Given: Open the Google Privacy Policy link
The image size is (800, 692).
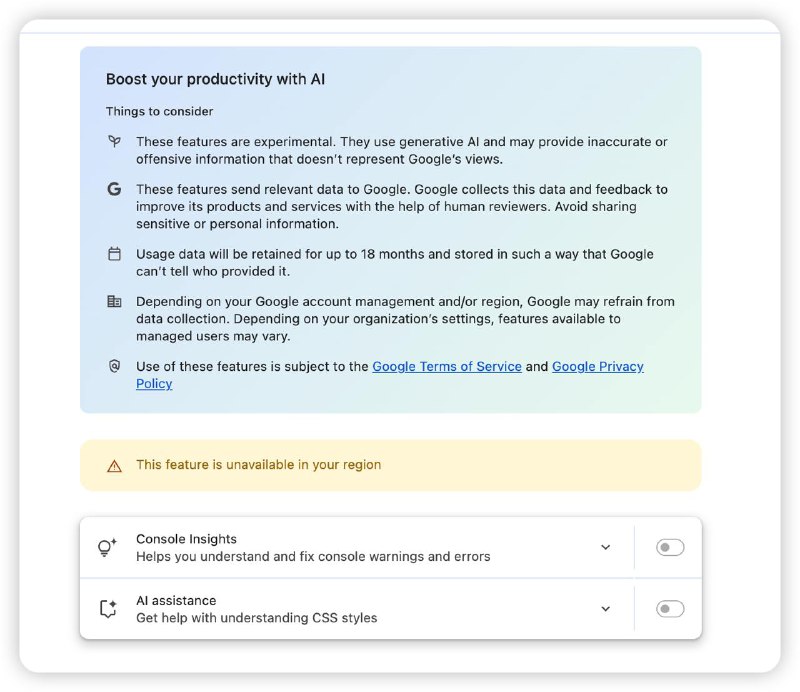Looking at the screenshot, I should (390, 375).
